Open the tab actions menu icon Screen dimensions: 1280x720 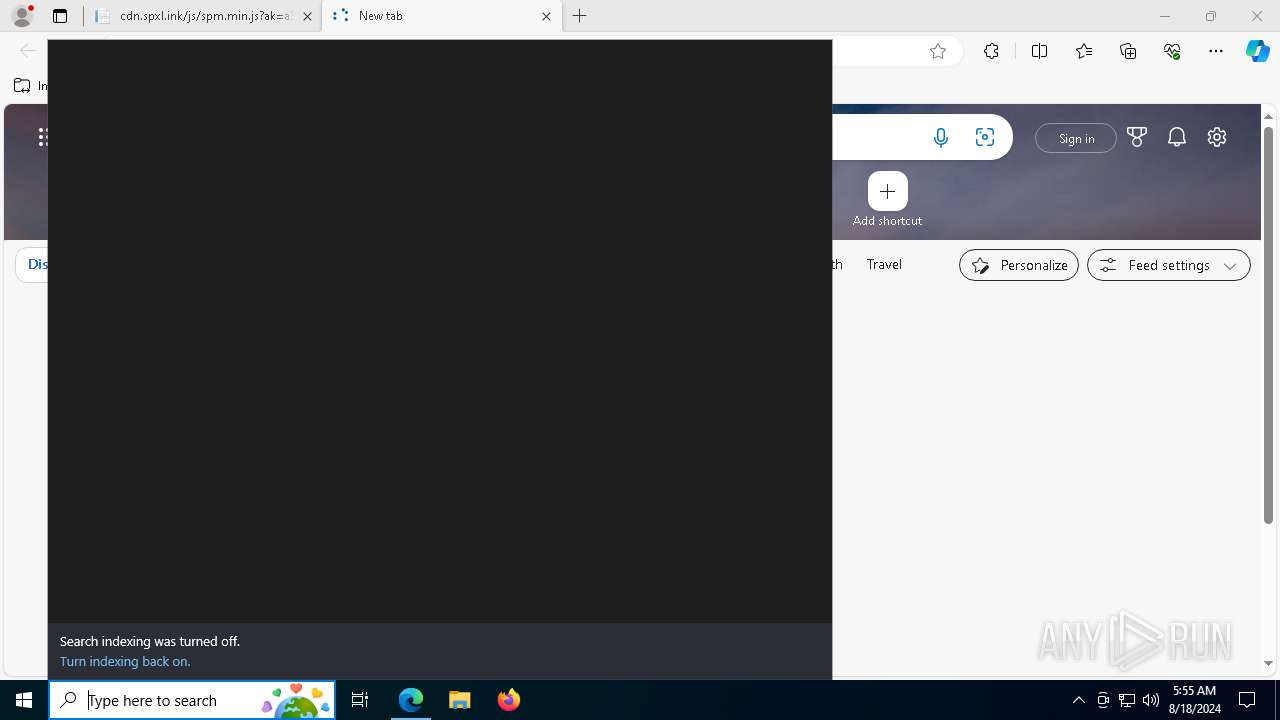point(60,16)
